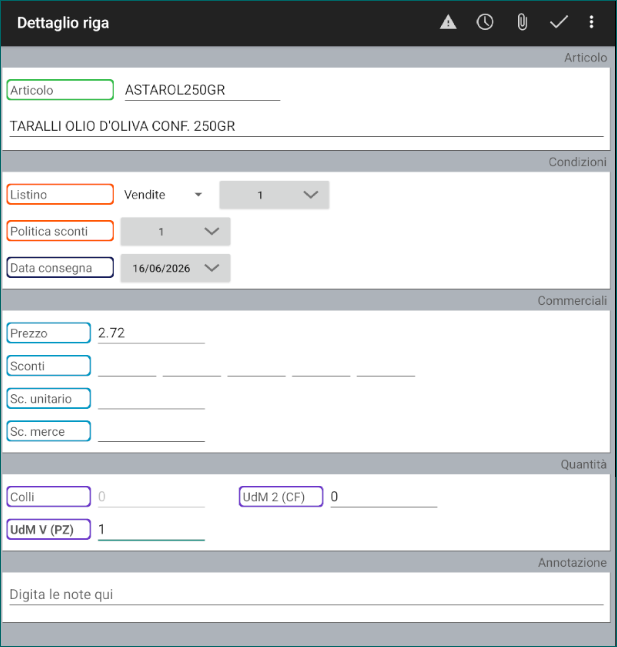Click the Politica sconti label button
This screenshot has height=647, width=617.
[60, 231]
